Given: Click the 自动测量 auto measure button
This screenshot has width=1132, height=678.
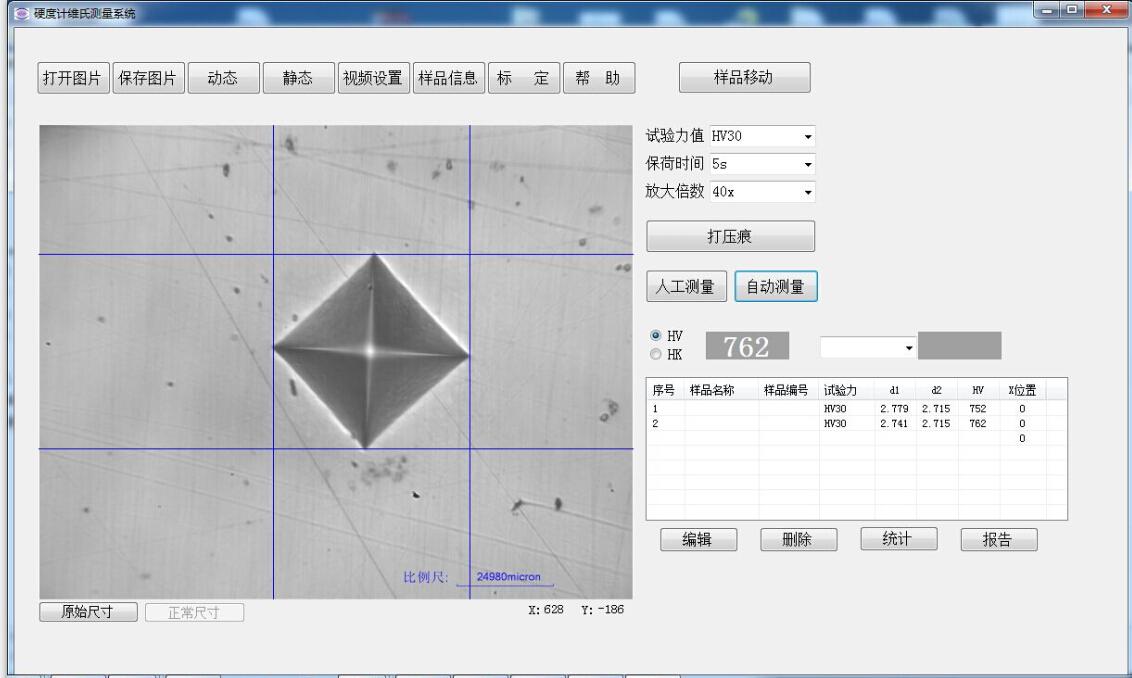Looking at the screenshot, I should tap(776, 287).
